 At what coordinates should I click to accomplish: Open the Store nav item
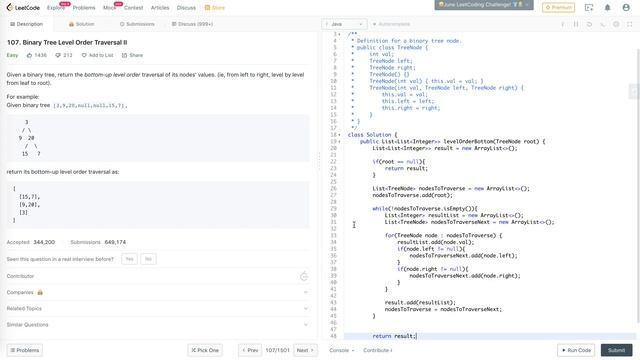[215, 8]
